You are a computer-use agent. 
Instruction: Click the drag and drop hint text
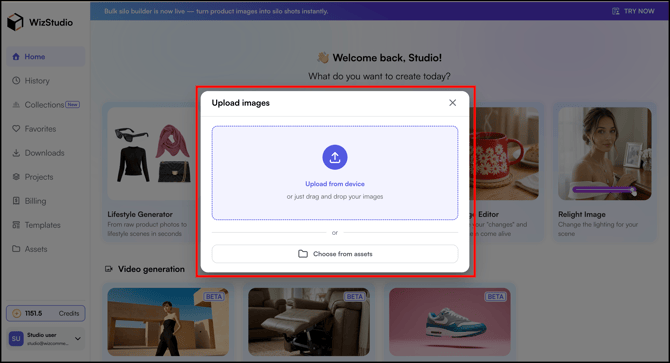(x=335, y=196)
